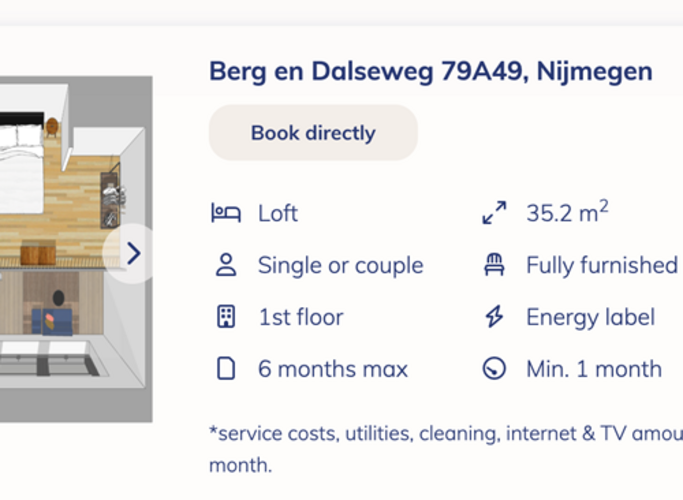Click the 1st floor label
This screenshot has width=683, height=500.
(x=300, y=317)
